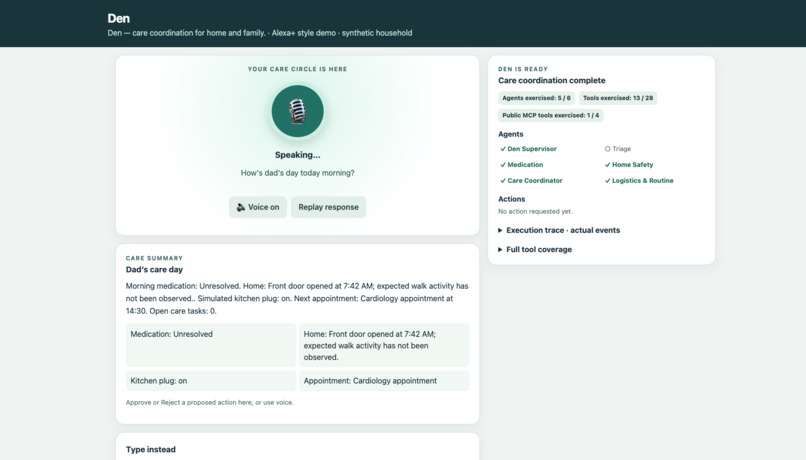The height and width of the screenshot is (460, 806).
Task: Expand Full tool coverage section
Action: [535, 249]
